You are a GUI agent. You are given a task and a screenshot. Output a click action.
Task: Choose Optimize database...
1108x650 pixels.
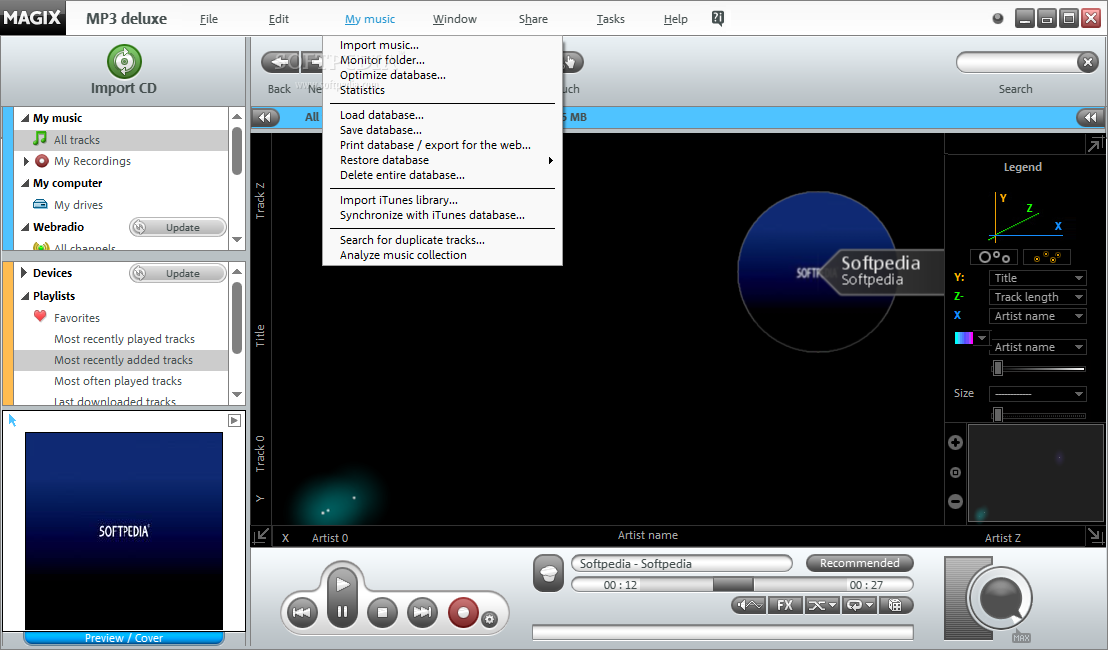(393, 75)
